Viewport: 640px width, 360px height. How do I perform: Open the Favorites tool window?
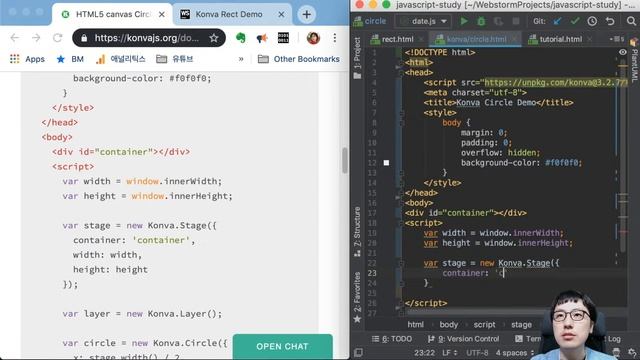coord(358,297)
